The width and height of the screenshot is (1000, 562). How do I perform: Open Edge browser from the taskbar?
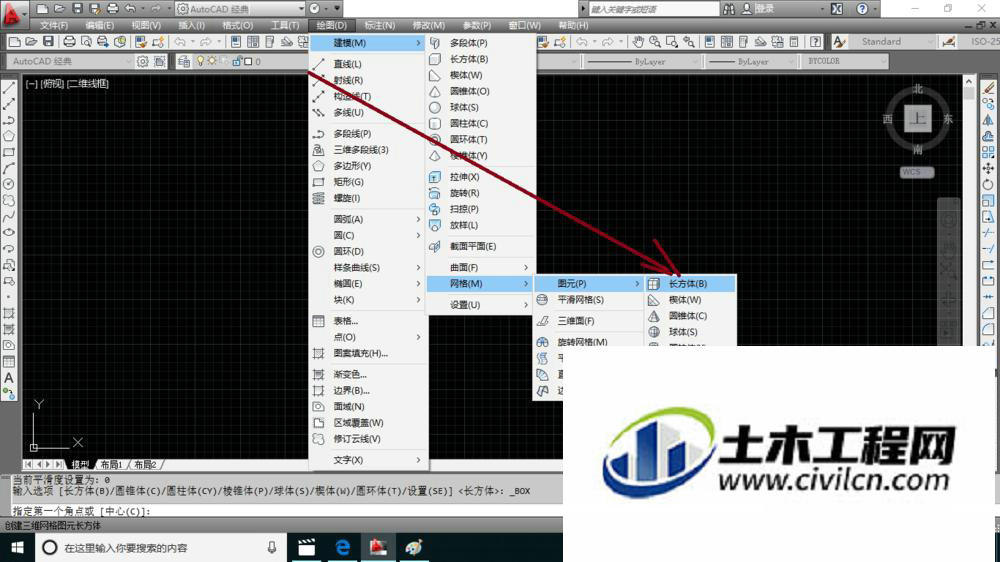pyautogui.click(x=342, y=547)
